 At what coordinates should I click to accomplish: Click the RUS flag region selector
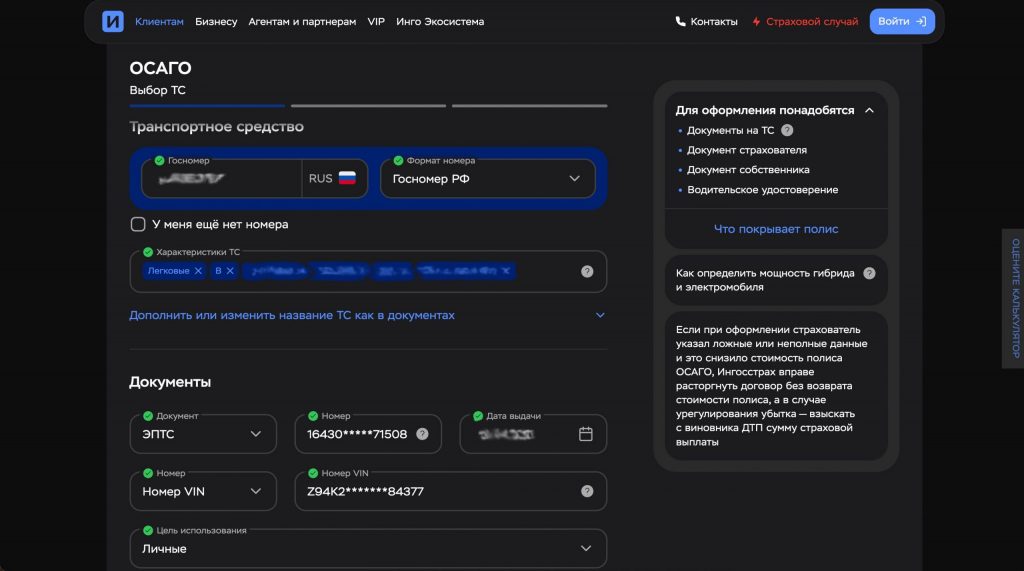pos(334,179)
